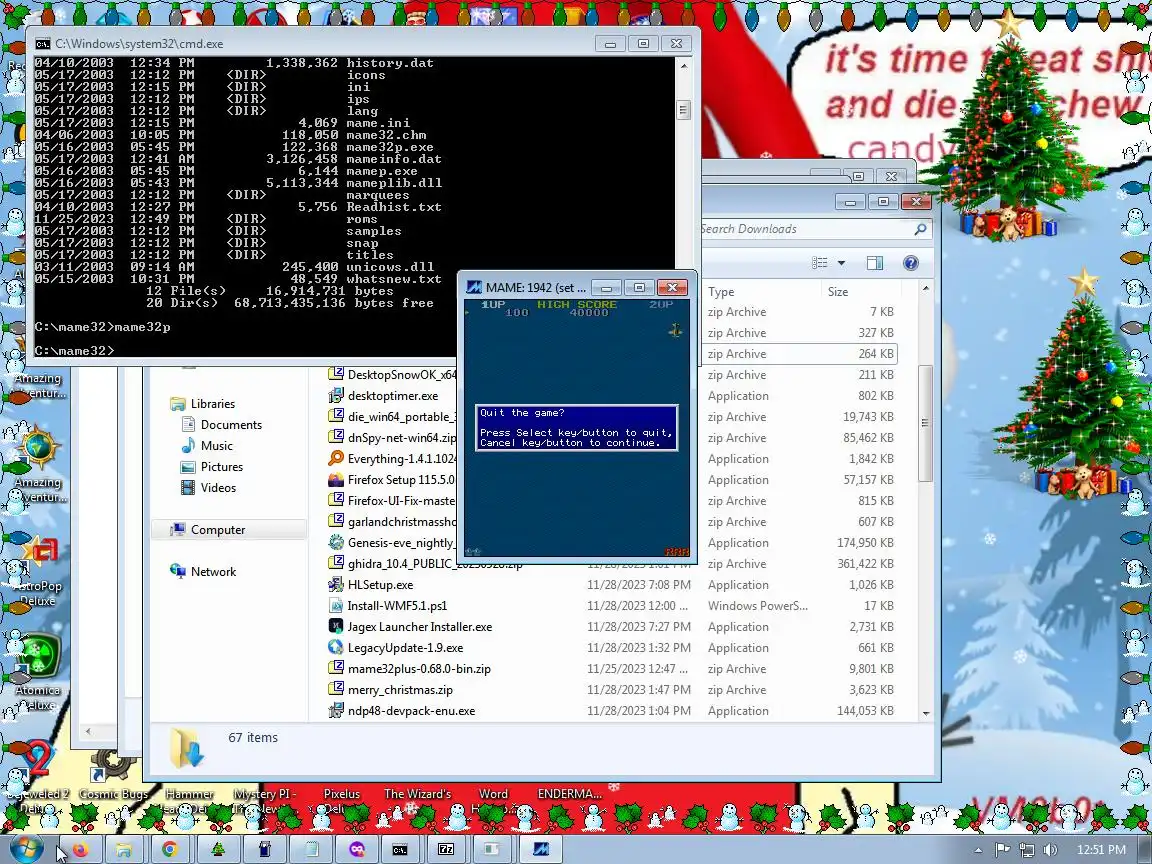Click the 12:51 PM taskbar clock

click(1101, 850)
